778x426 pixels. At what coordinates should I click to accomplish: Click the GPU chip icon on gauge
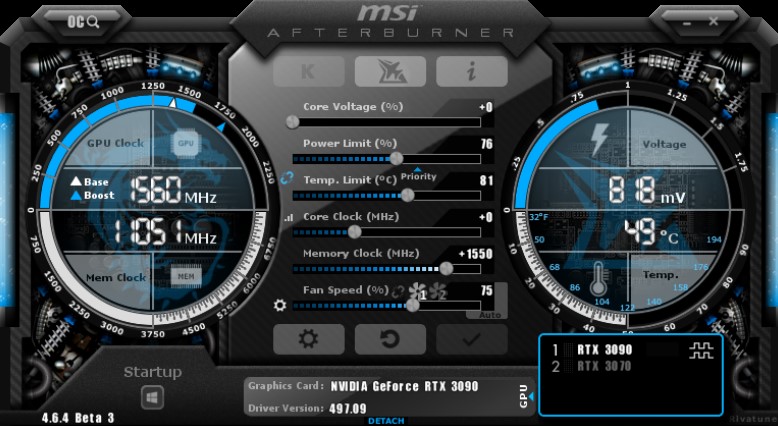[x=186, y=143]
